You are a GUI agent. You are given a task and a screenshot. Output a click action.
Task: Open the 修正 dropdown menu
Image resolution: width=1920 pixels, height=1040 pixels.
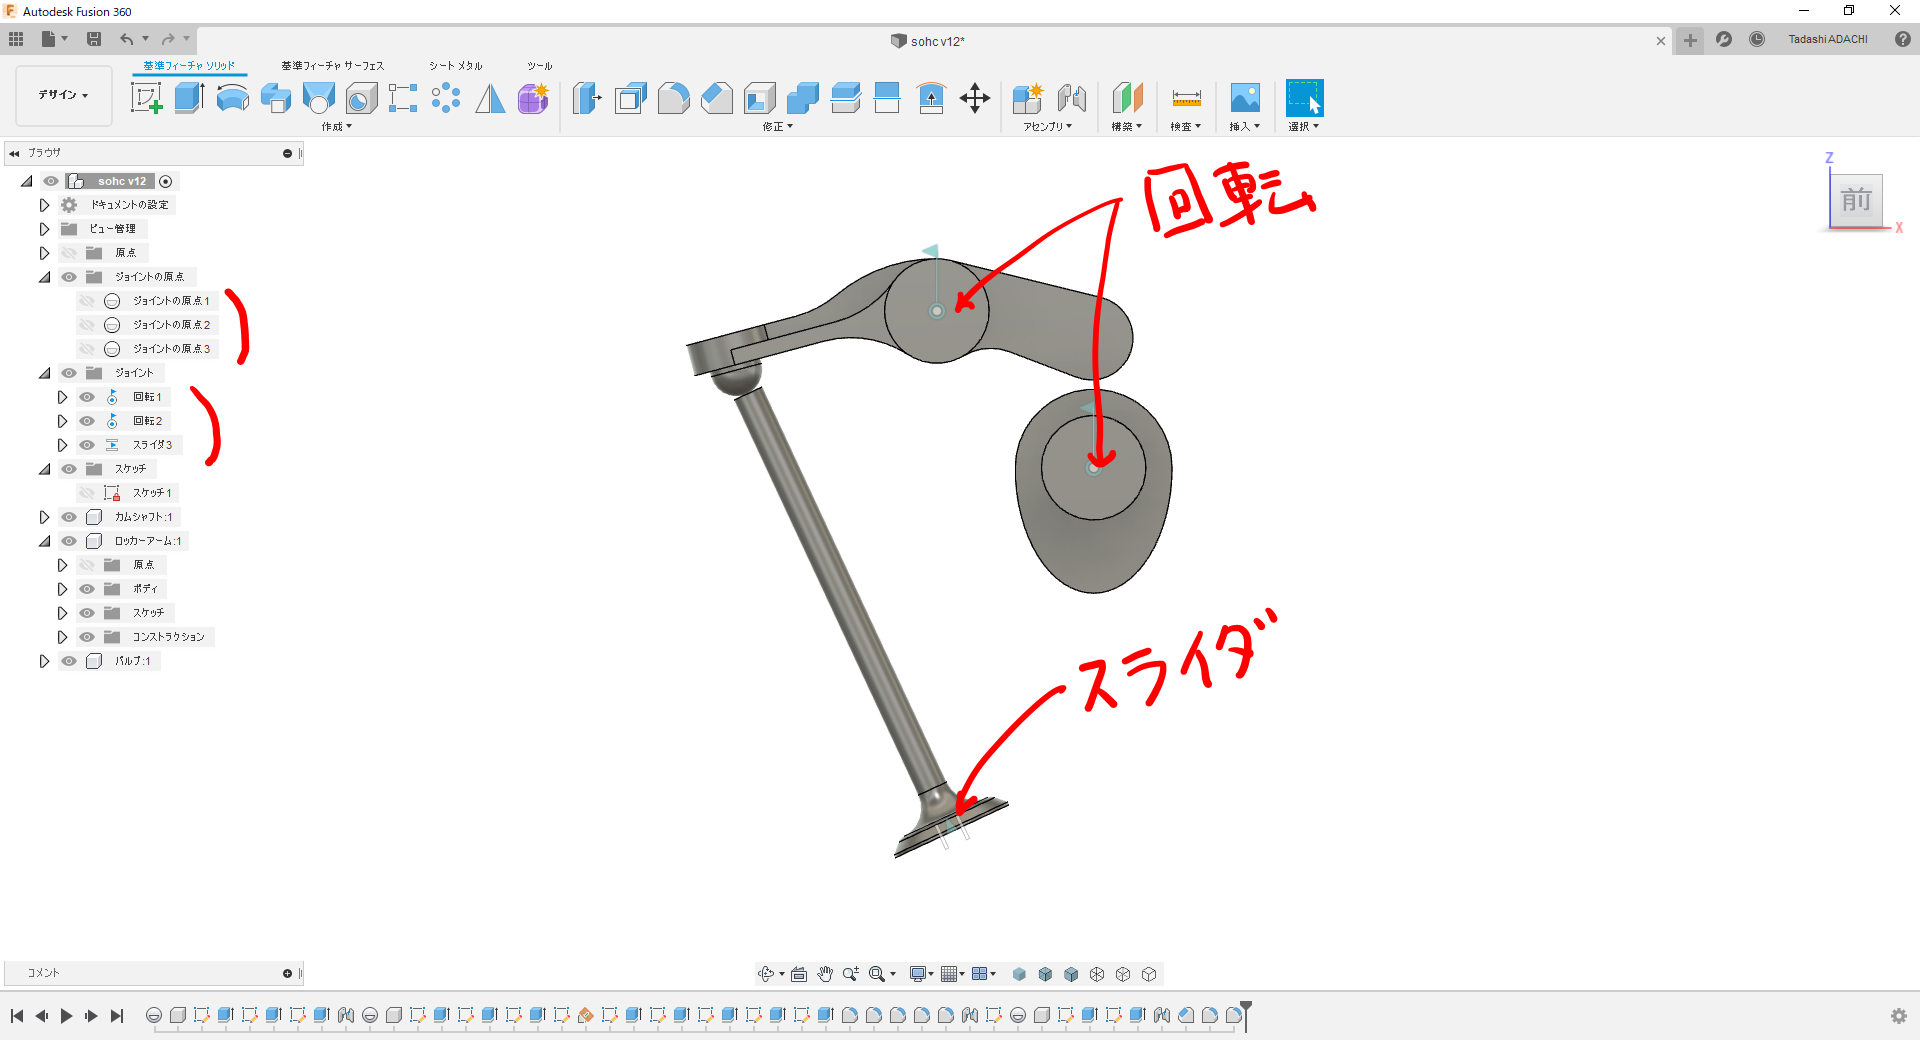(778, 127)
